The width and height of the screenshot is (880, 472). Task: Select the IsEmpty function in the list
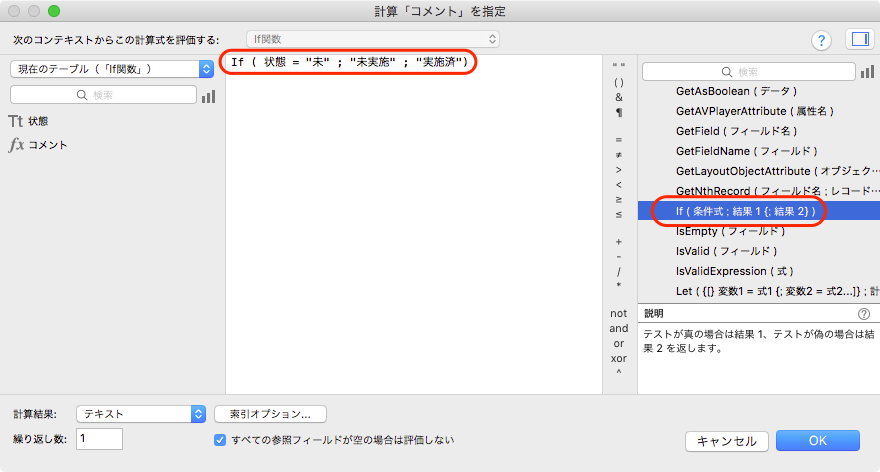(x=730, y=231)
